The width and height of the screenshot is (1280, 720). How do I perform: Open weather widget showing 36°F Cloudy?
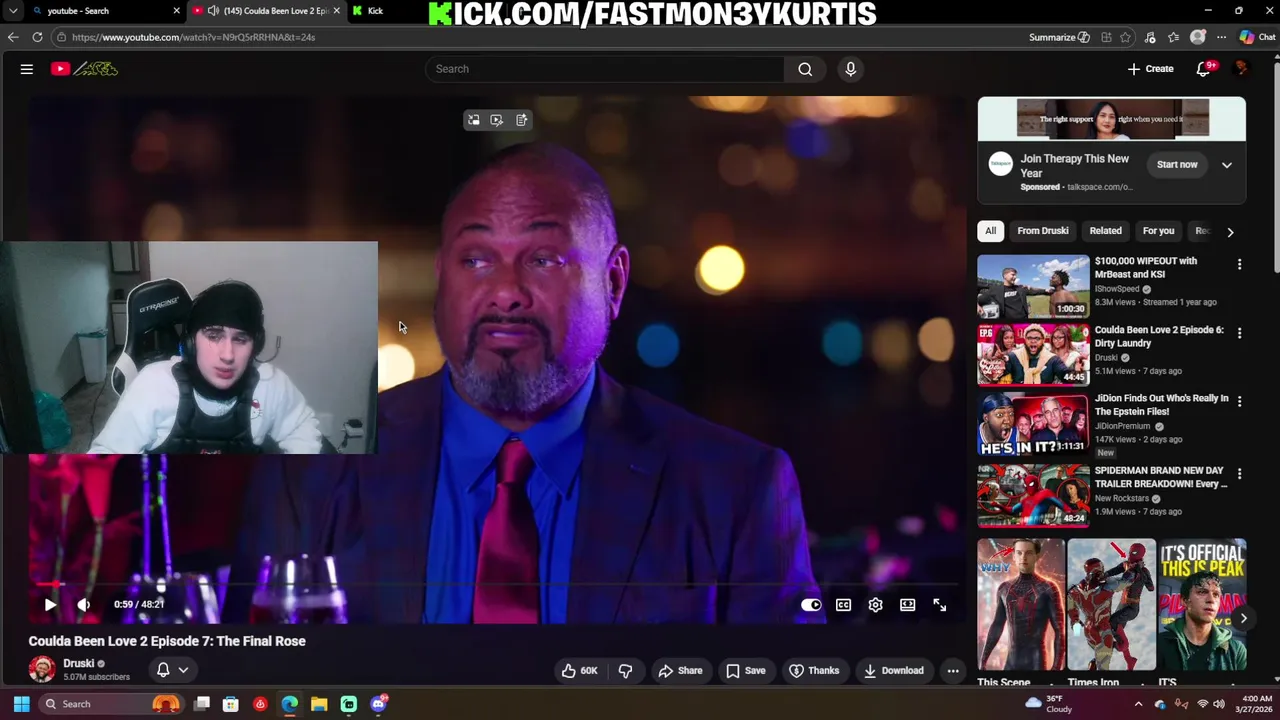click(x=1049, y=704)
